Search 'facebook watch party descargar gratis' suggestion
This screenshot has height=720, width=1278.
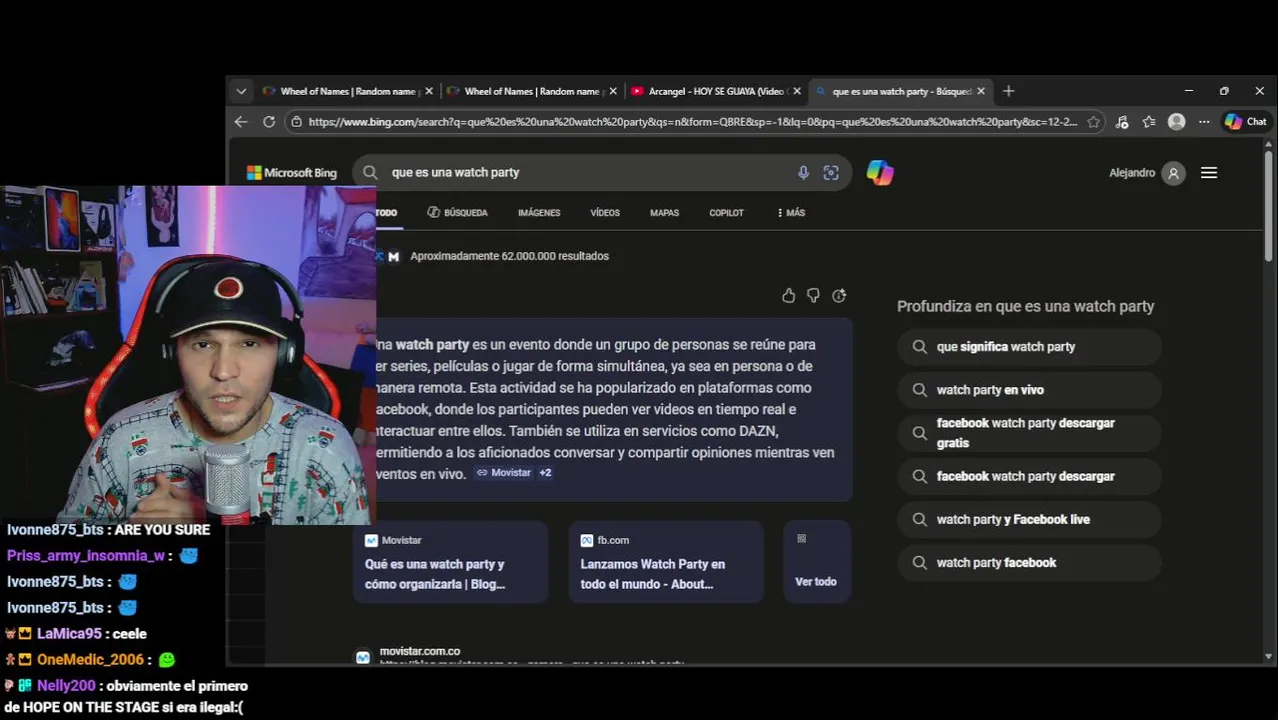point(1029,433)
